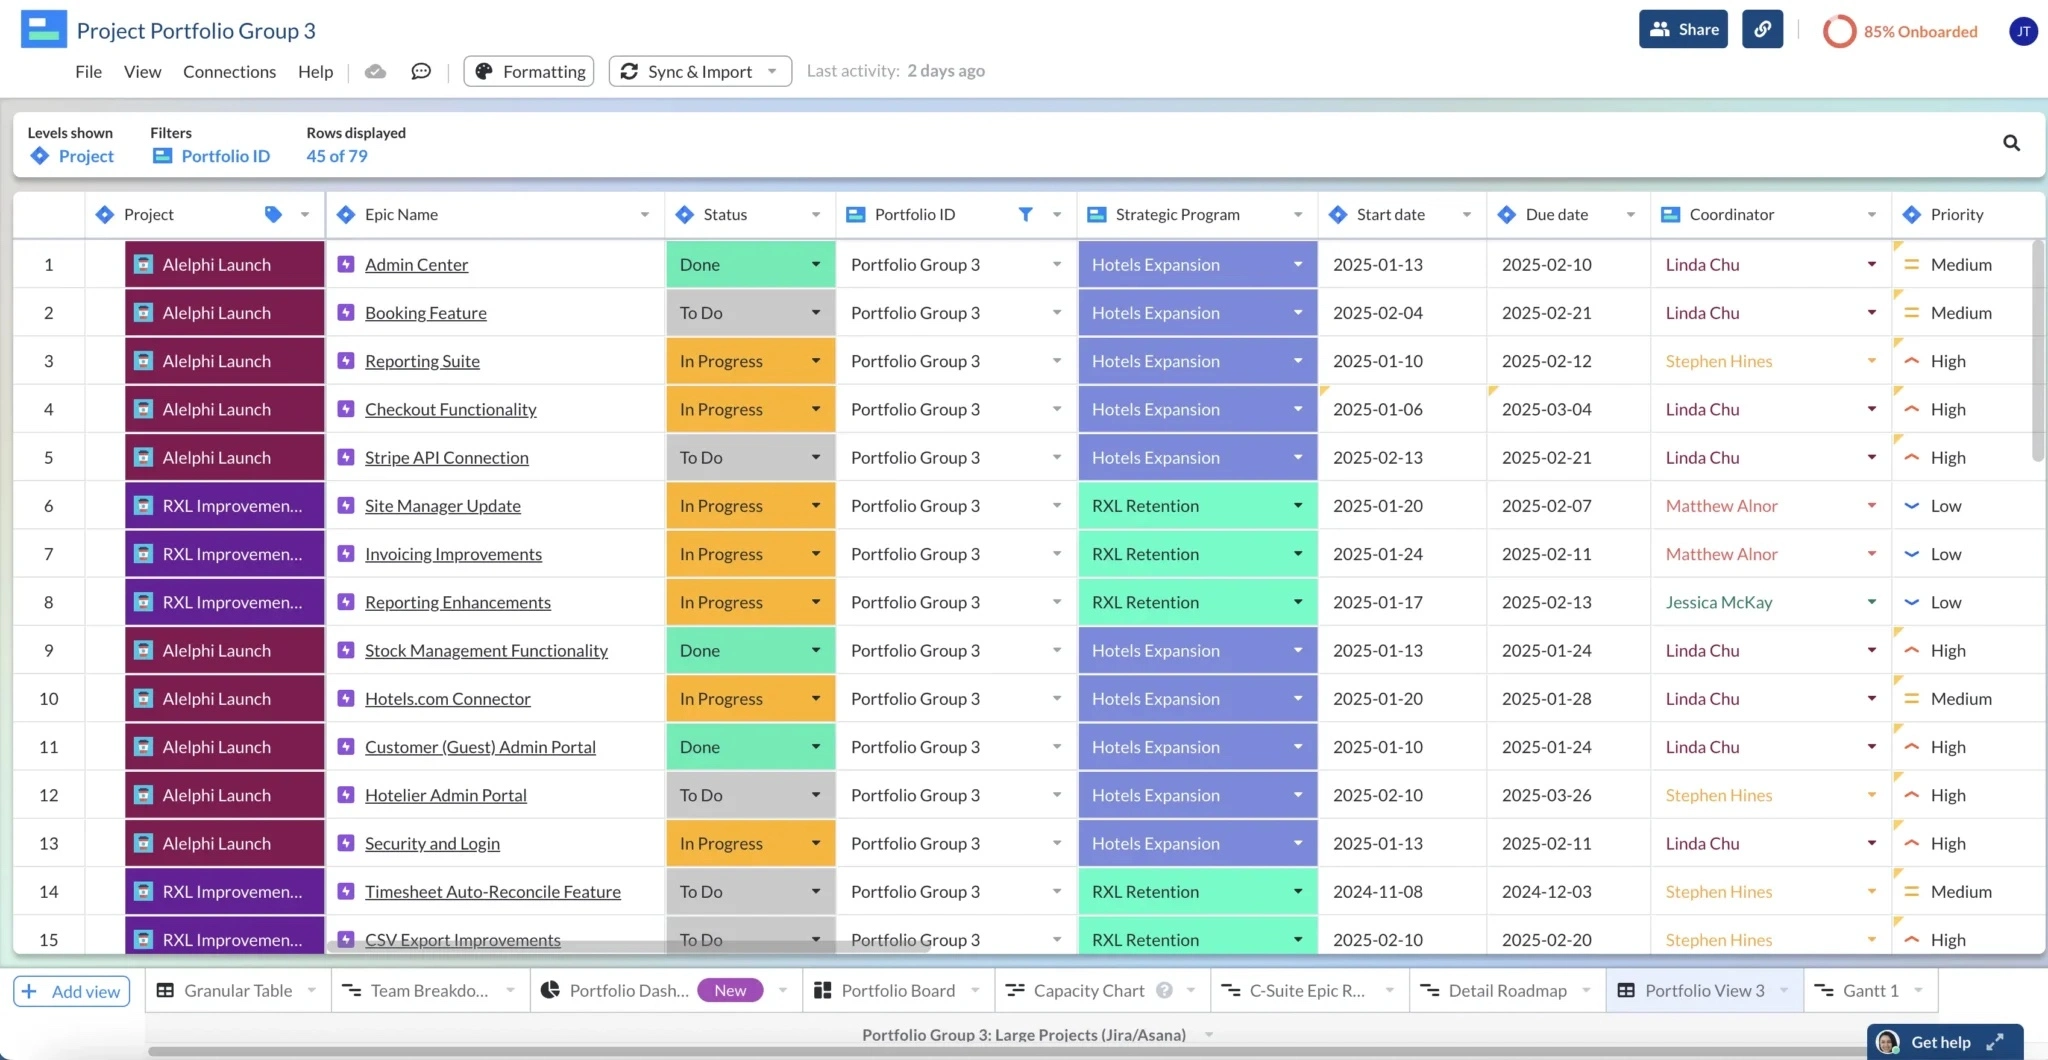The image size is (2048, 1060).
Task: Click the Portfolio Dashboard pie chart icon
Action: tap(550, 990)
